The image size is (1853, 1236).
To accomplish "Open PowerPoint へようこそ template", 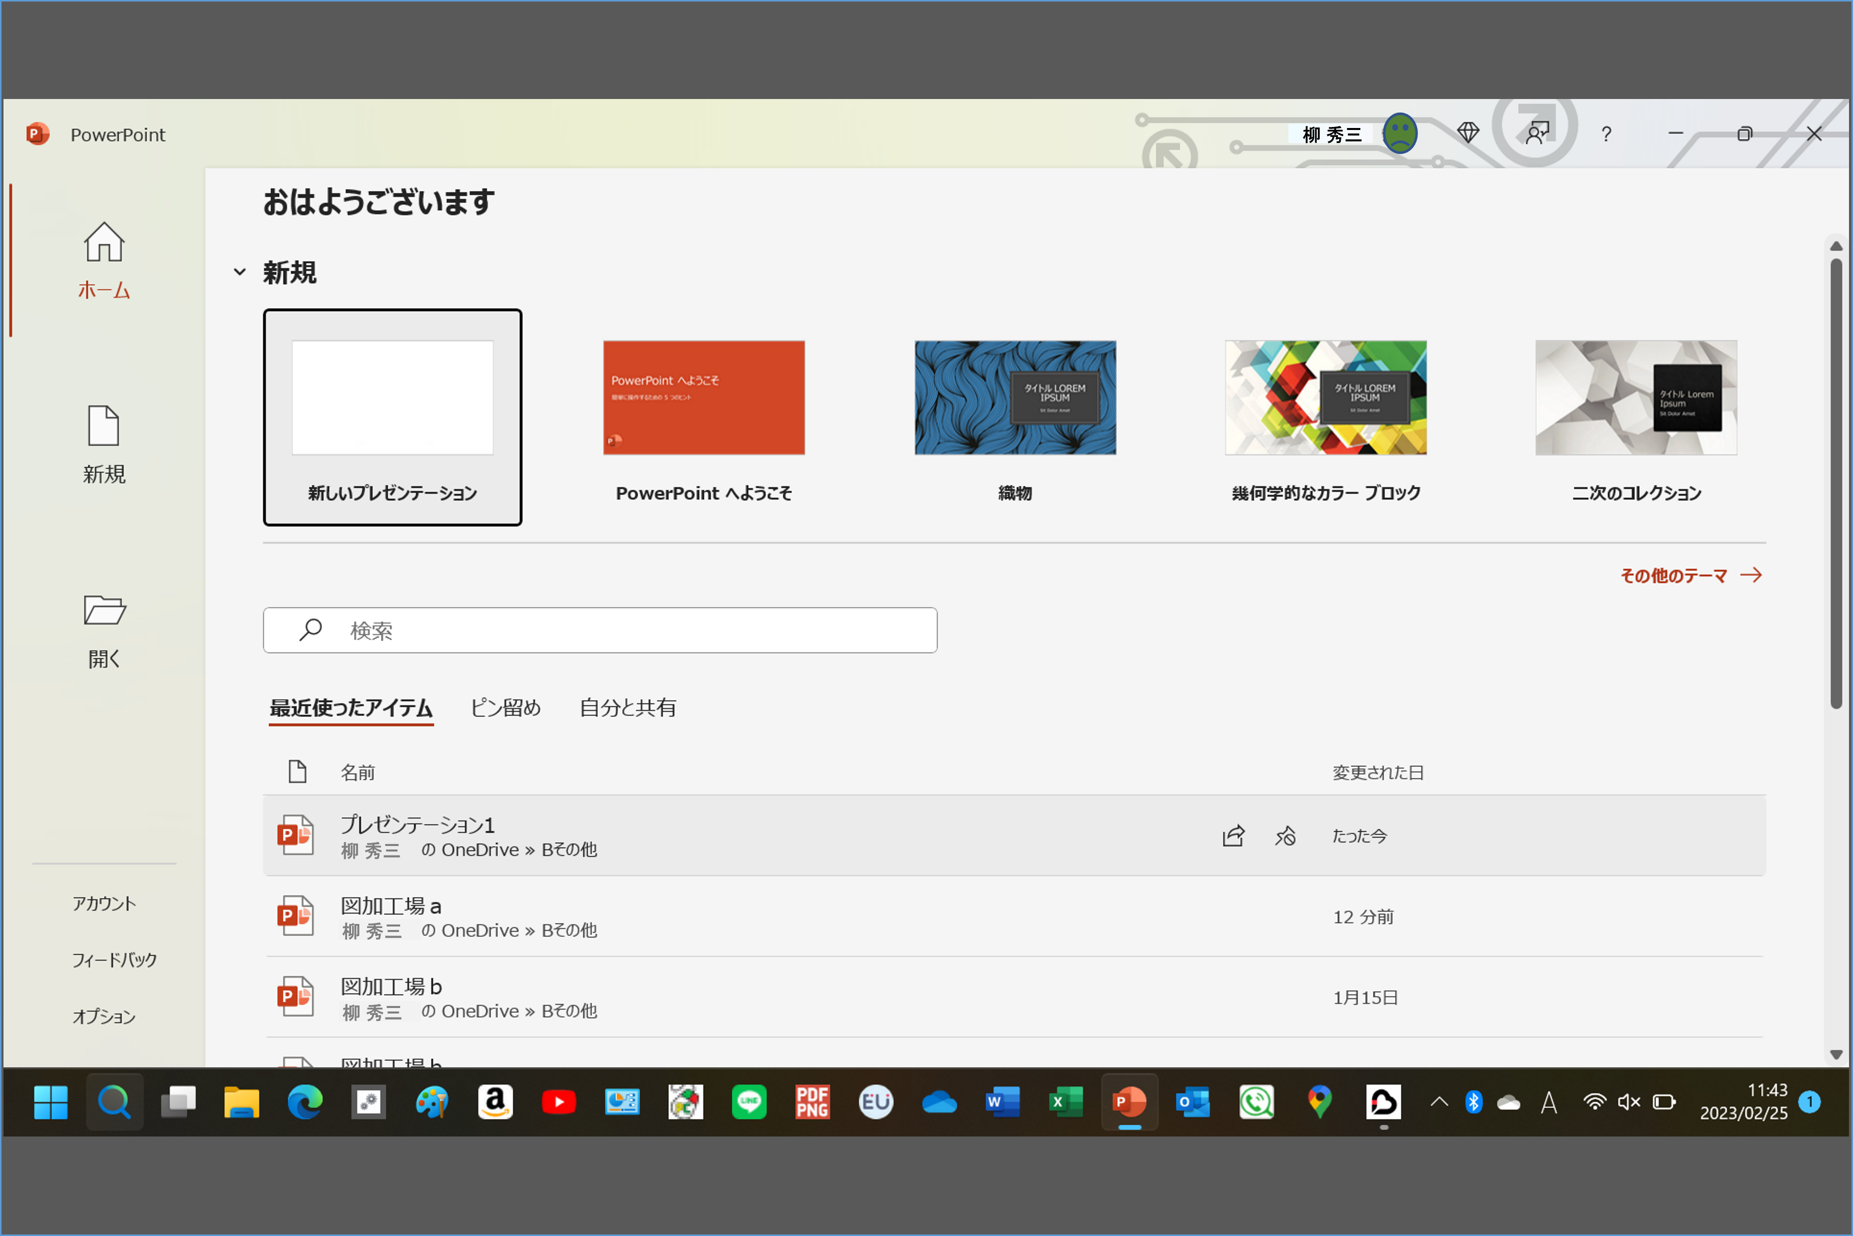I will [x=704, y=417].
